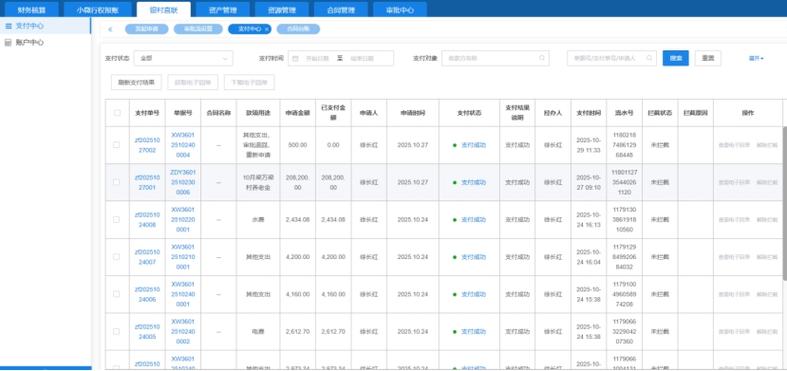This screenshot has width=787, height=371.
Task: Open the 资产管理 top tab
Action: coord(223,10)
